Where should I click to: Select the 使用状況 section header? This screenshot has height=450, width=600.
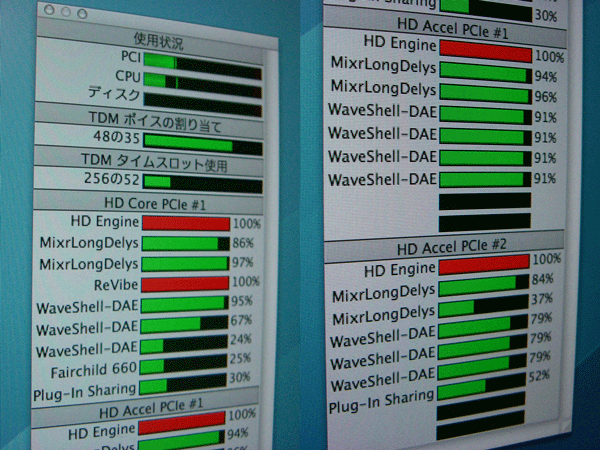[x=158, y=41]
